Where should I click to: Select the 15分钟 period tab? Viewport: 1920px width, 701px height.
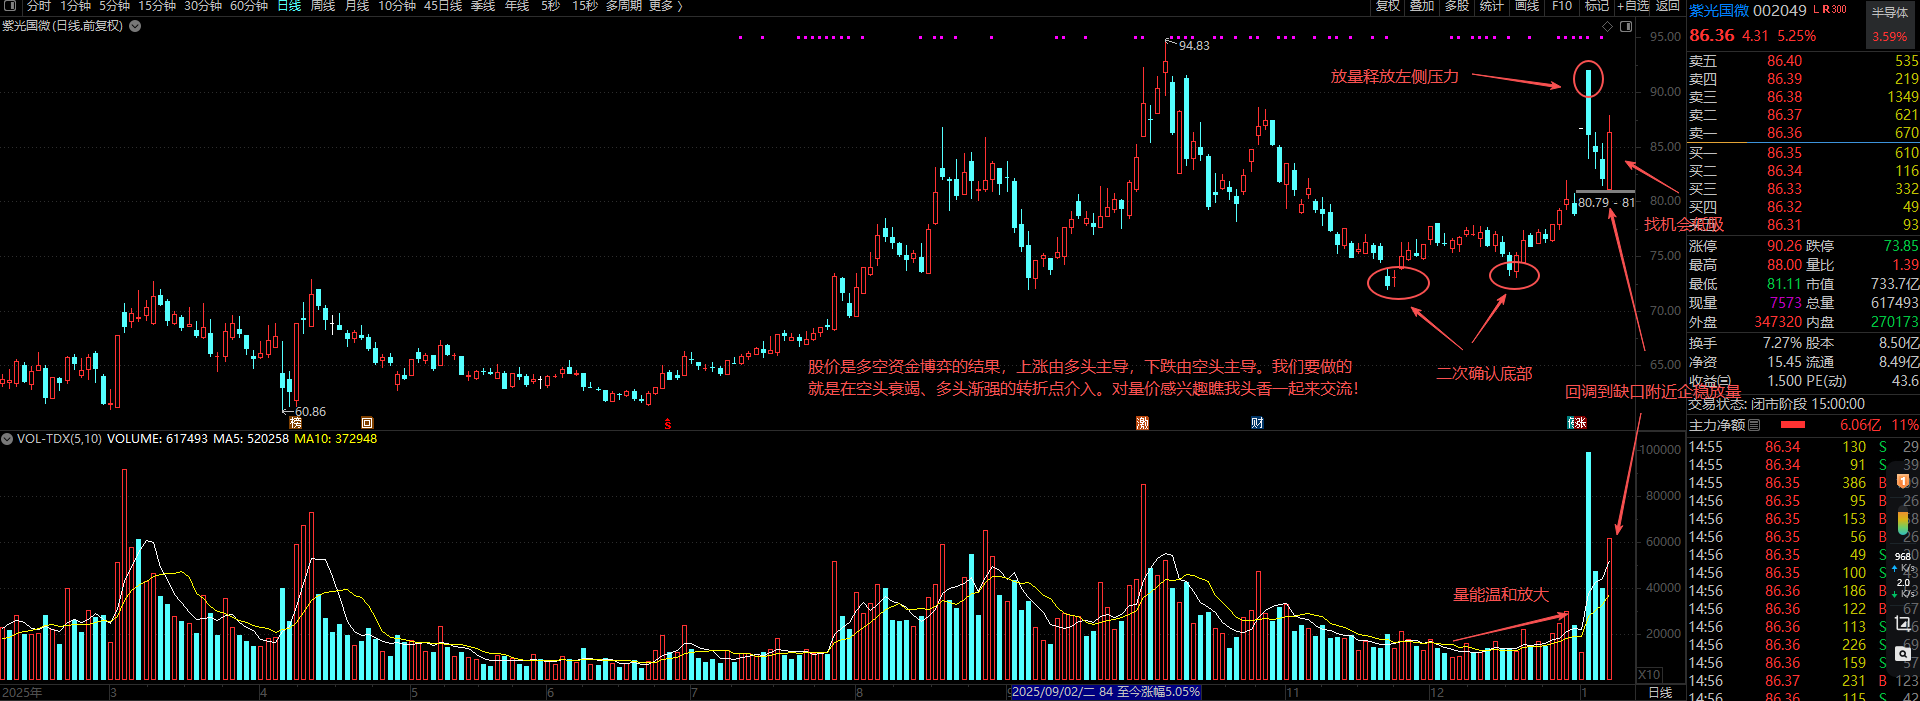click(156, 6)
